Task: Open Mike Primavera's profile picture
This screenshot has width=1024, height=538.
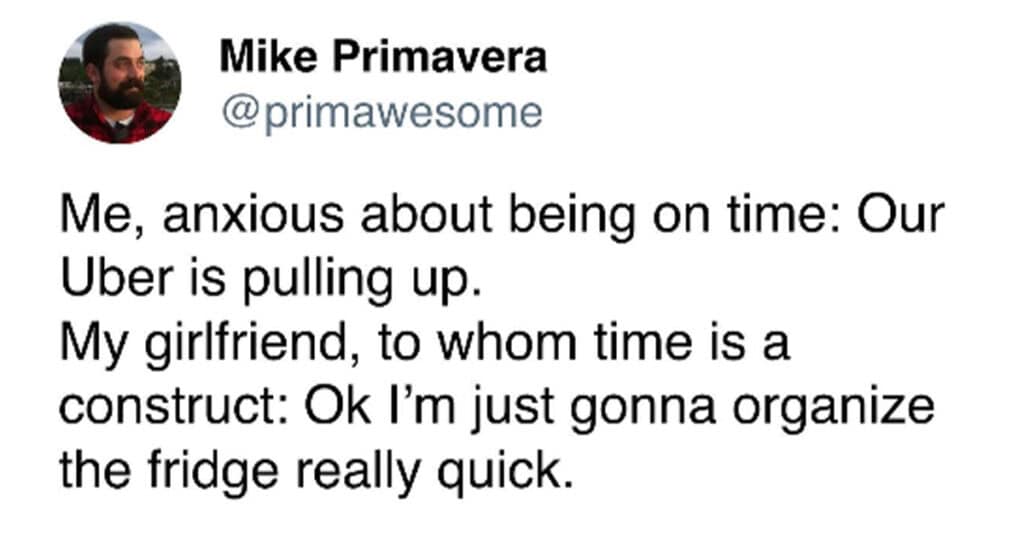Action: point(120,82)
